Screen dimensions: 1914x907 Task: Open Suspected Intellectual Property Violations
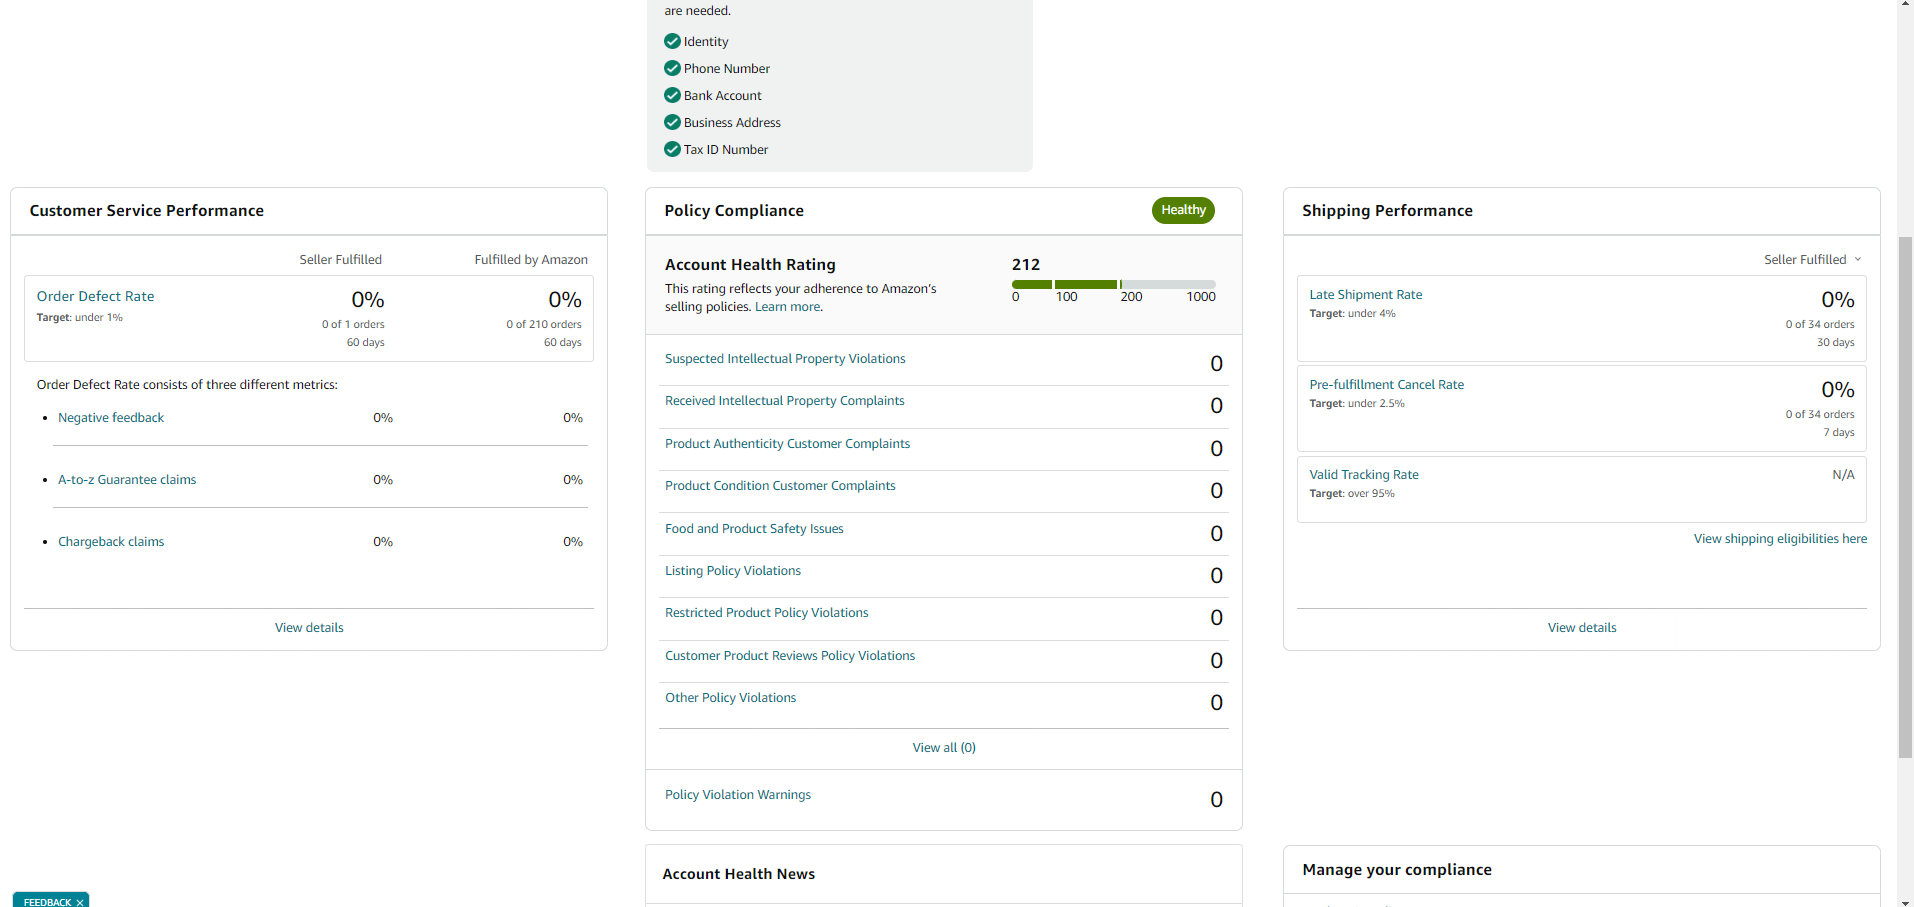[785, 358]
